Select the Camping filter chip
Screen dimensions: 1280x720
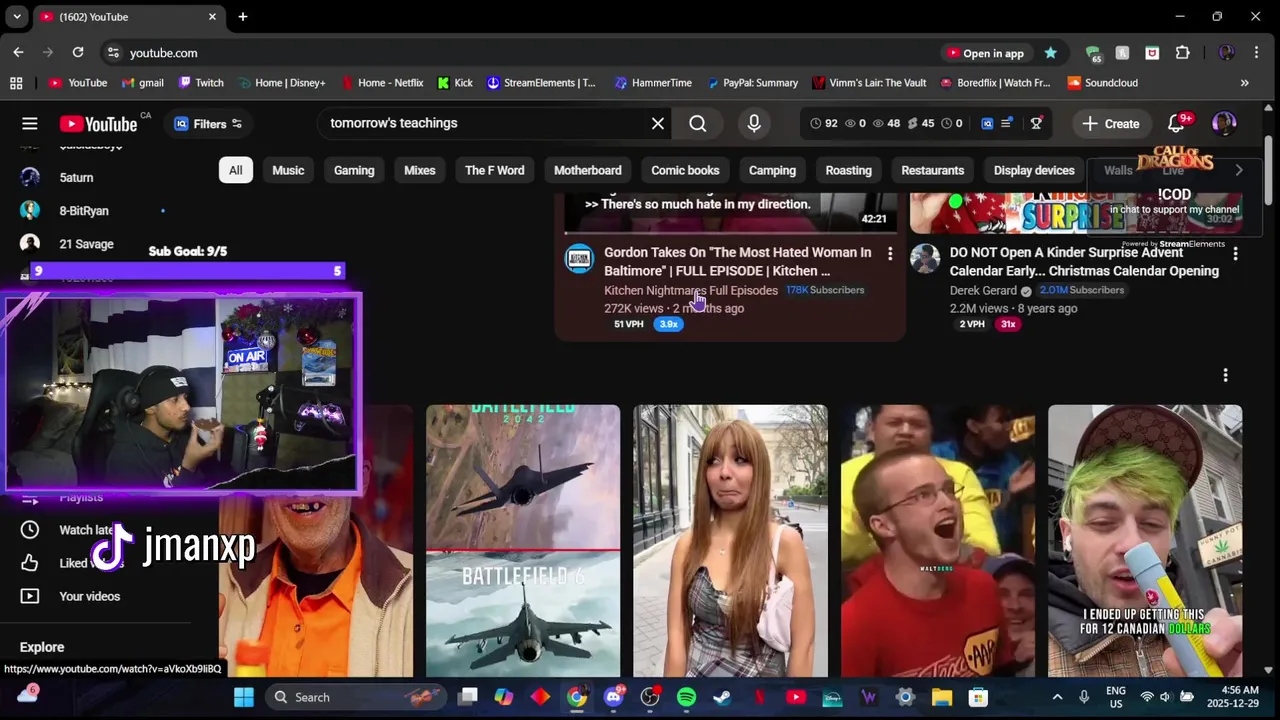coord(773,170)
